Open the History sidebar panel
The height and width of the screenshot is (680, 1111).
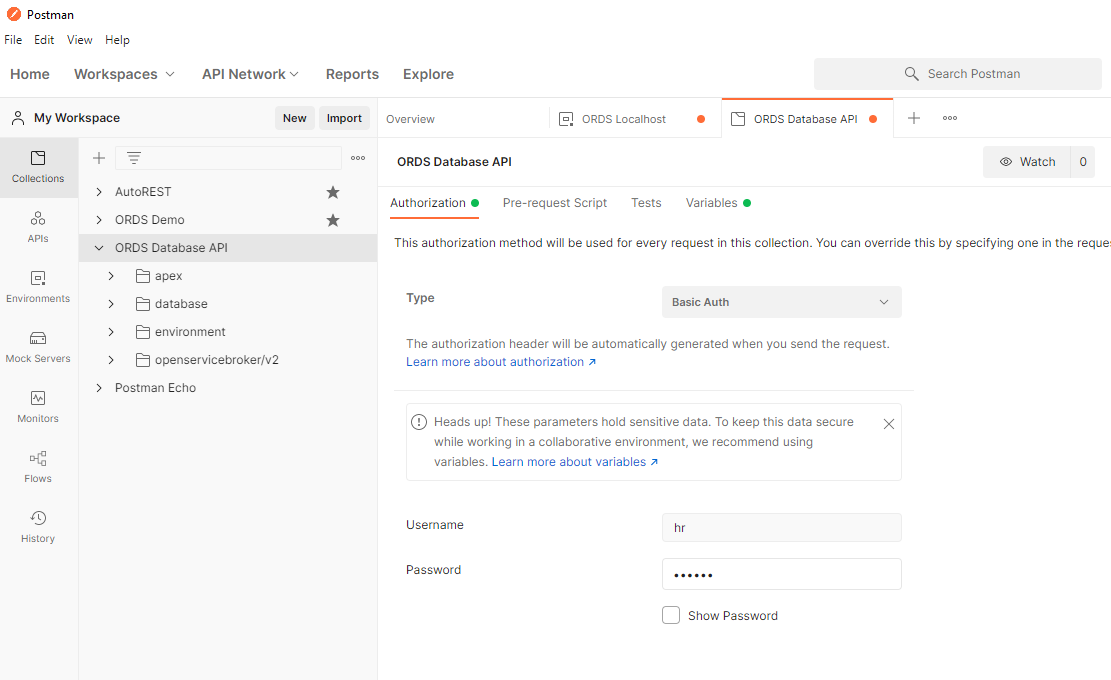38,527
